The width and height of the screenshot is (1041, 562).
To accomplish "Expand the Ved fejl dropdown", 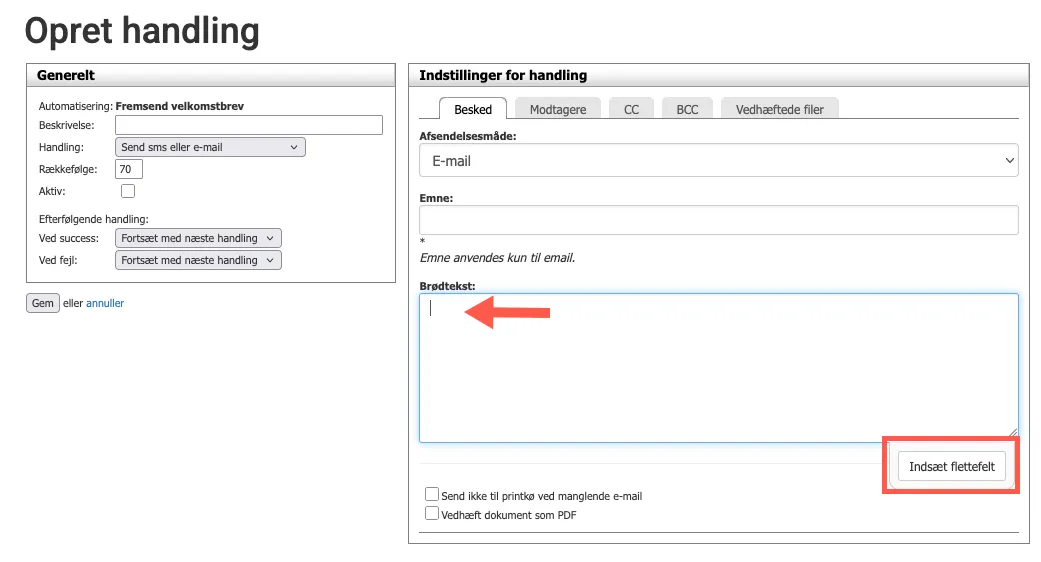I will pos(199,260).
